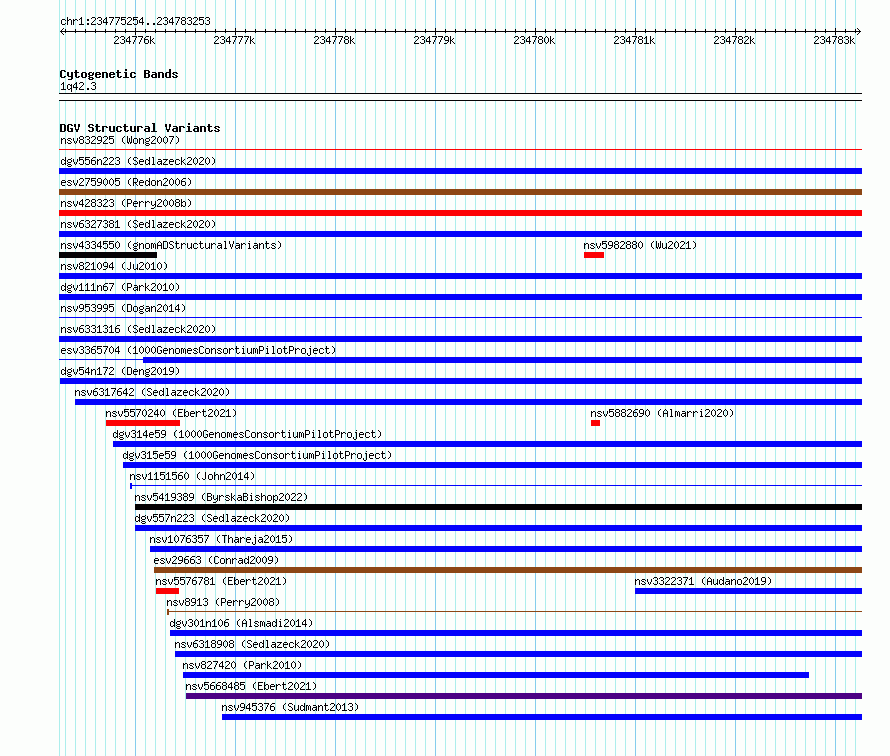Open esv29663 (Conrad2009) variant
This screenshot has height=756, width=890.
click(x=216, y=560)
